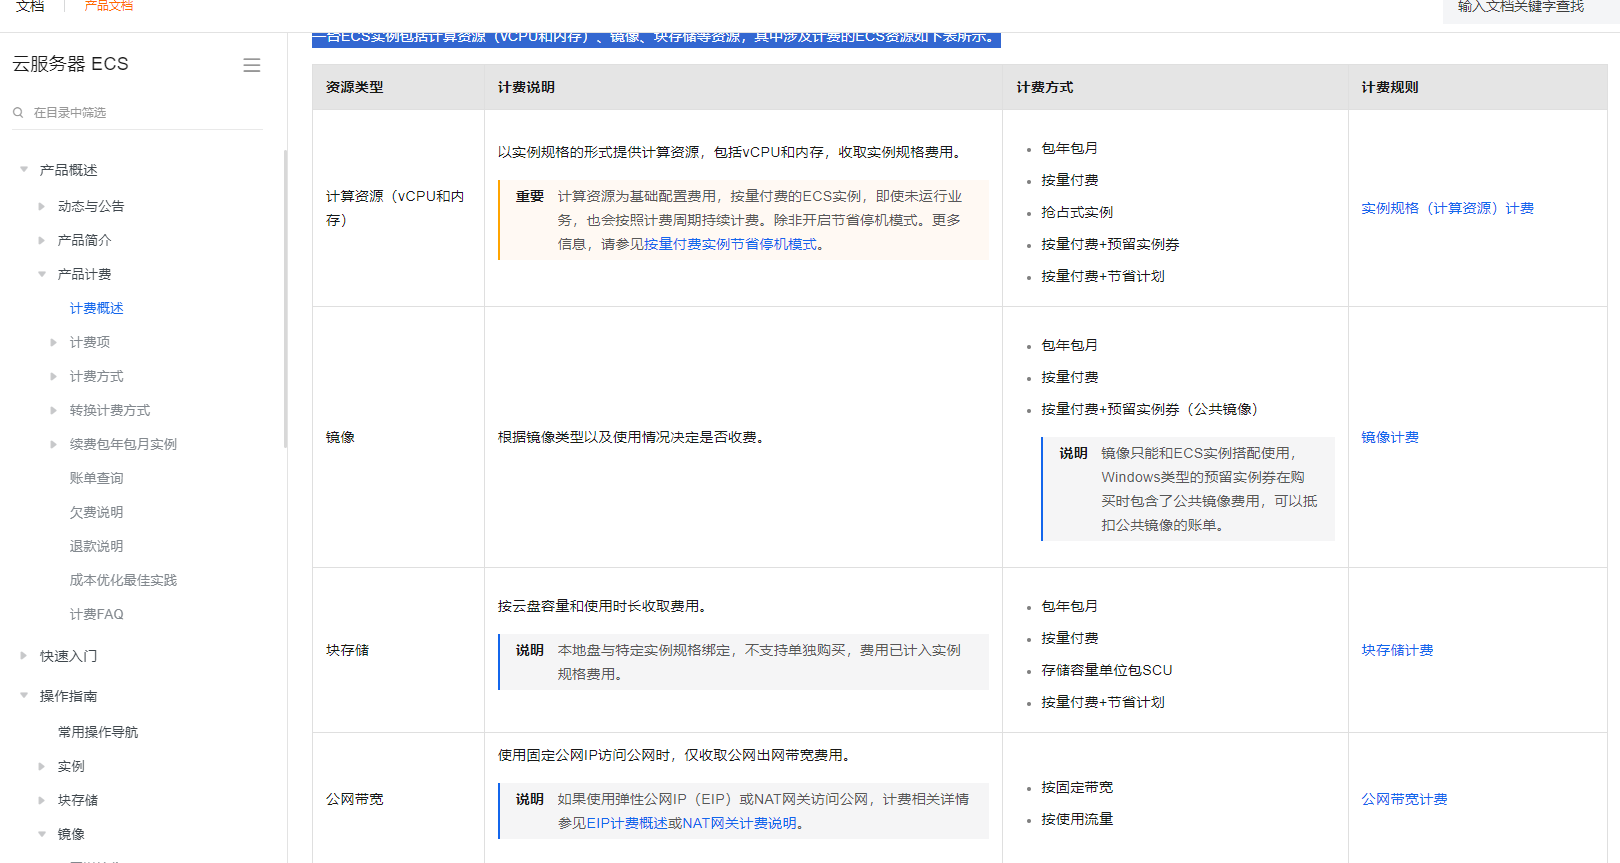Open the 计费FAQ sidebar page
1620x863 pixels.
96,614
